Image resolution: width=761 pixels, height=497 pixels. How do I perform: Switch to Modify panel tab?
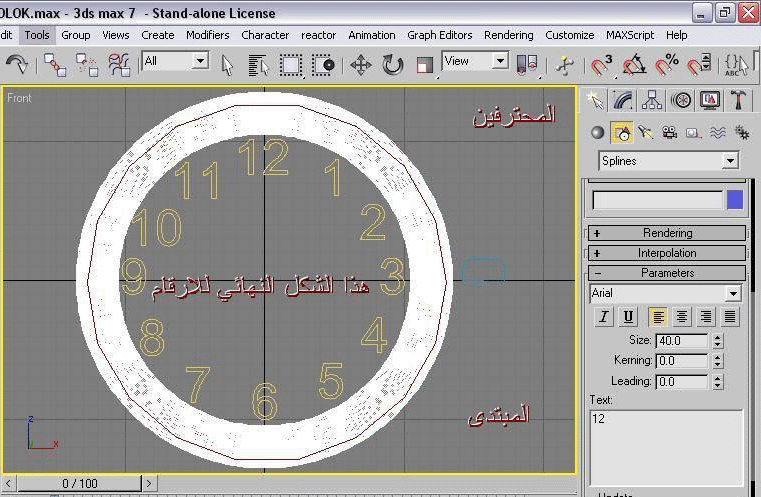[623, 100]
